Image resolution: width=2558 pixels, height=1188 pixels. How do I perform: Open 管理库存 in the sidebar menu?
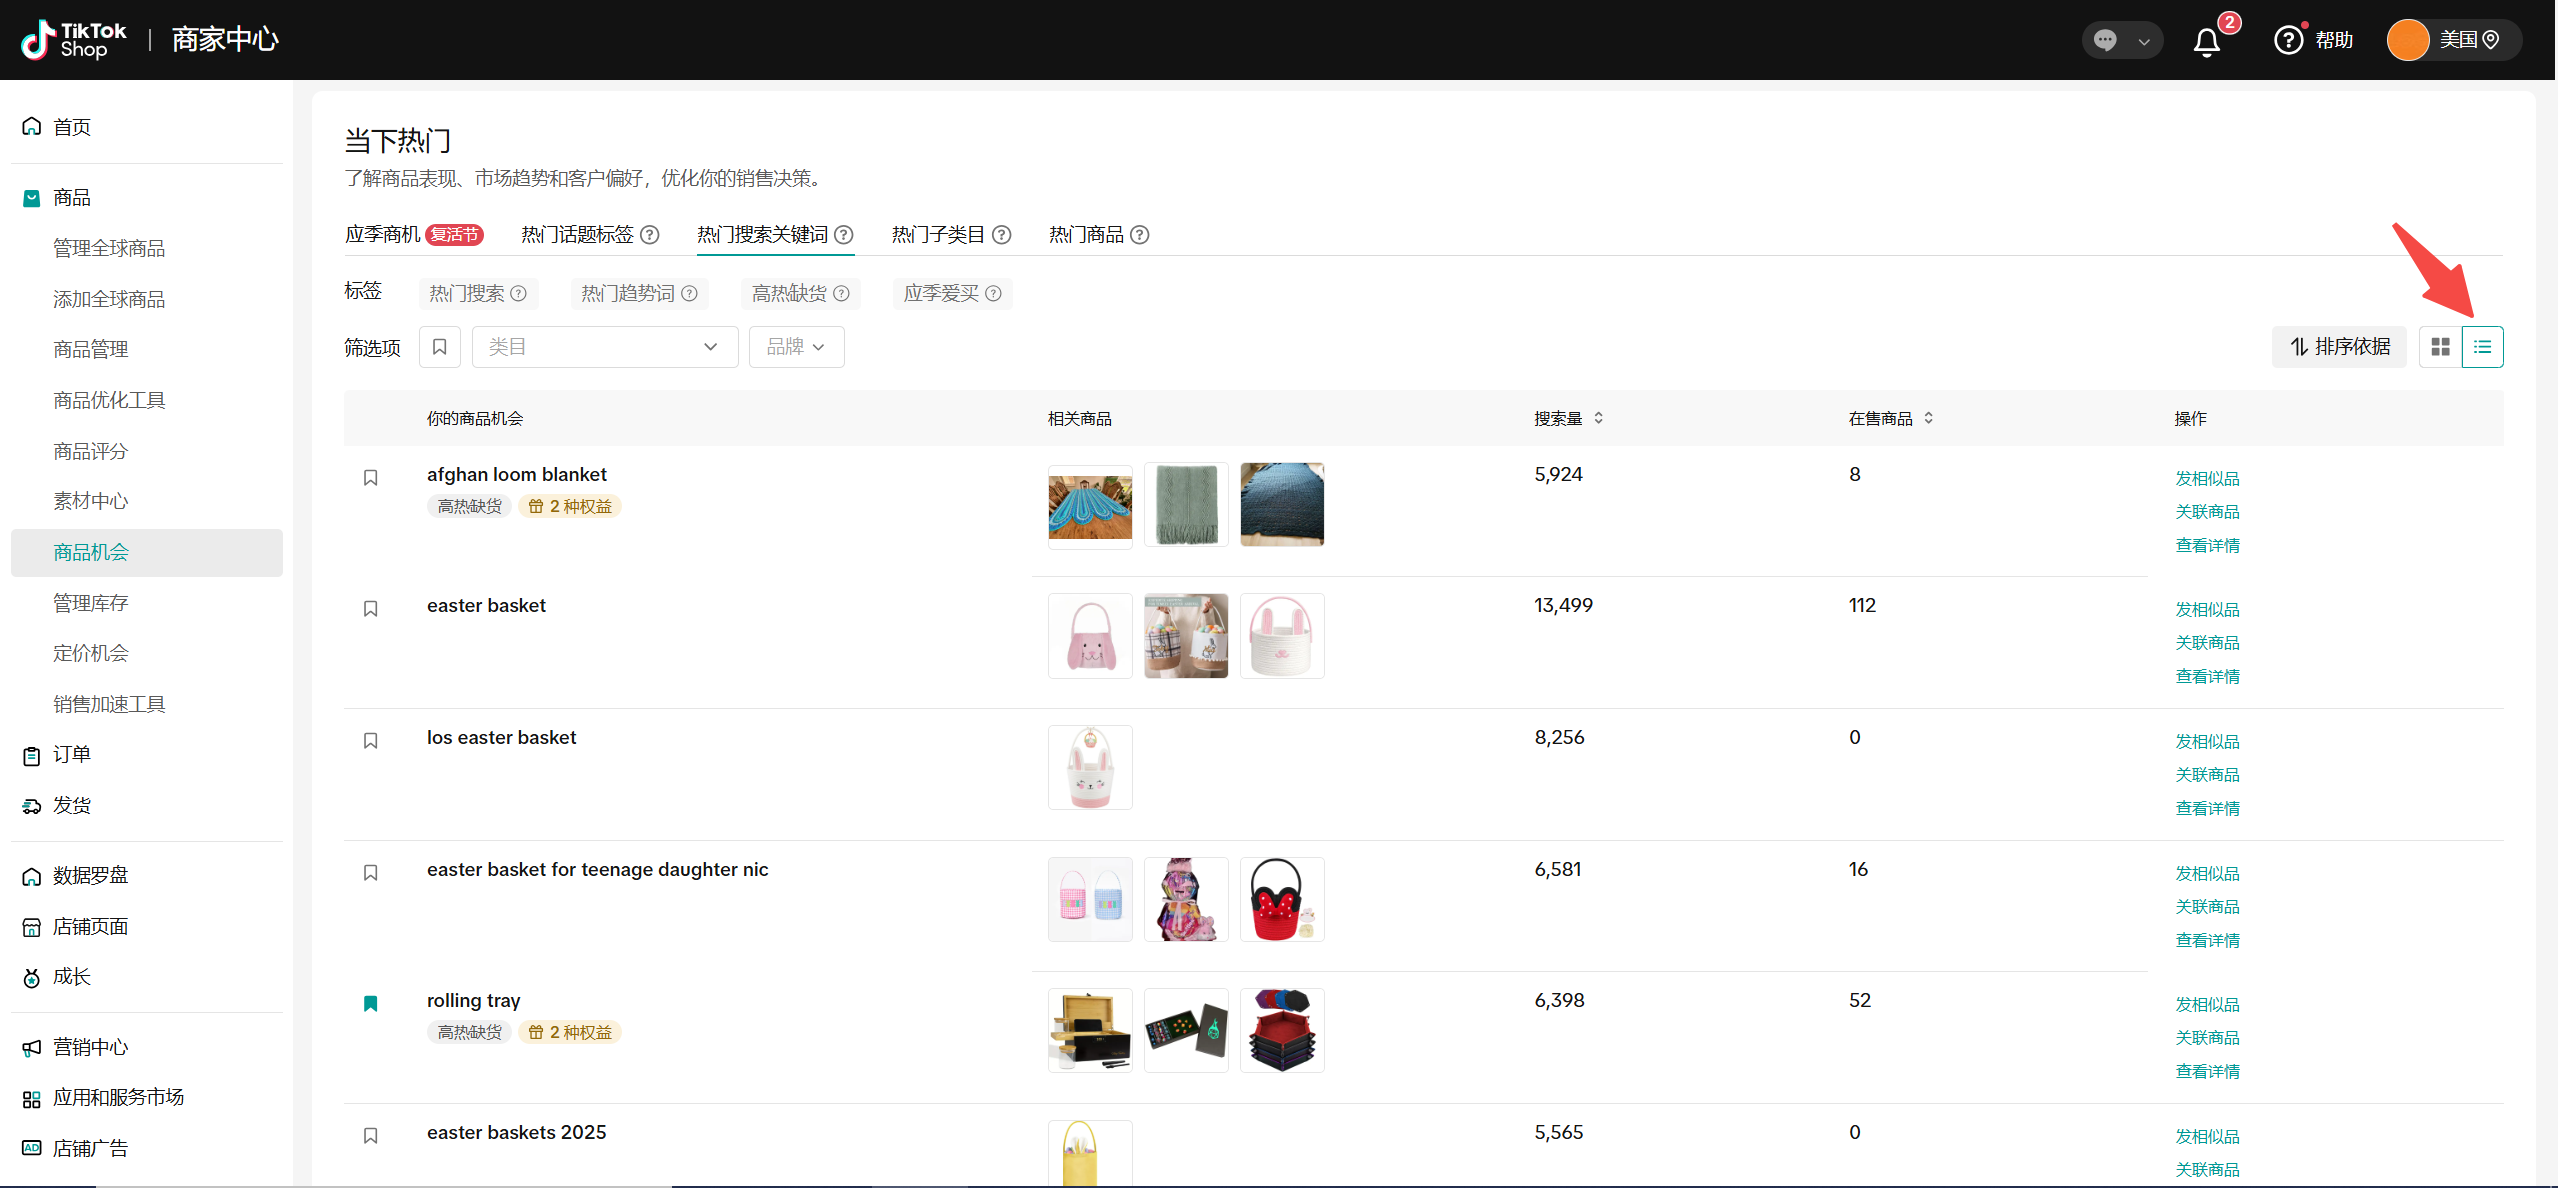tap(91, 603)
